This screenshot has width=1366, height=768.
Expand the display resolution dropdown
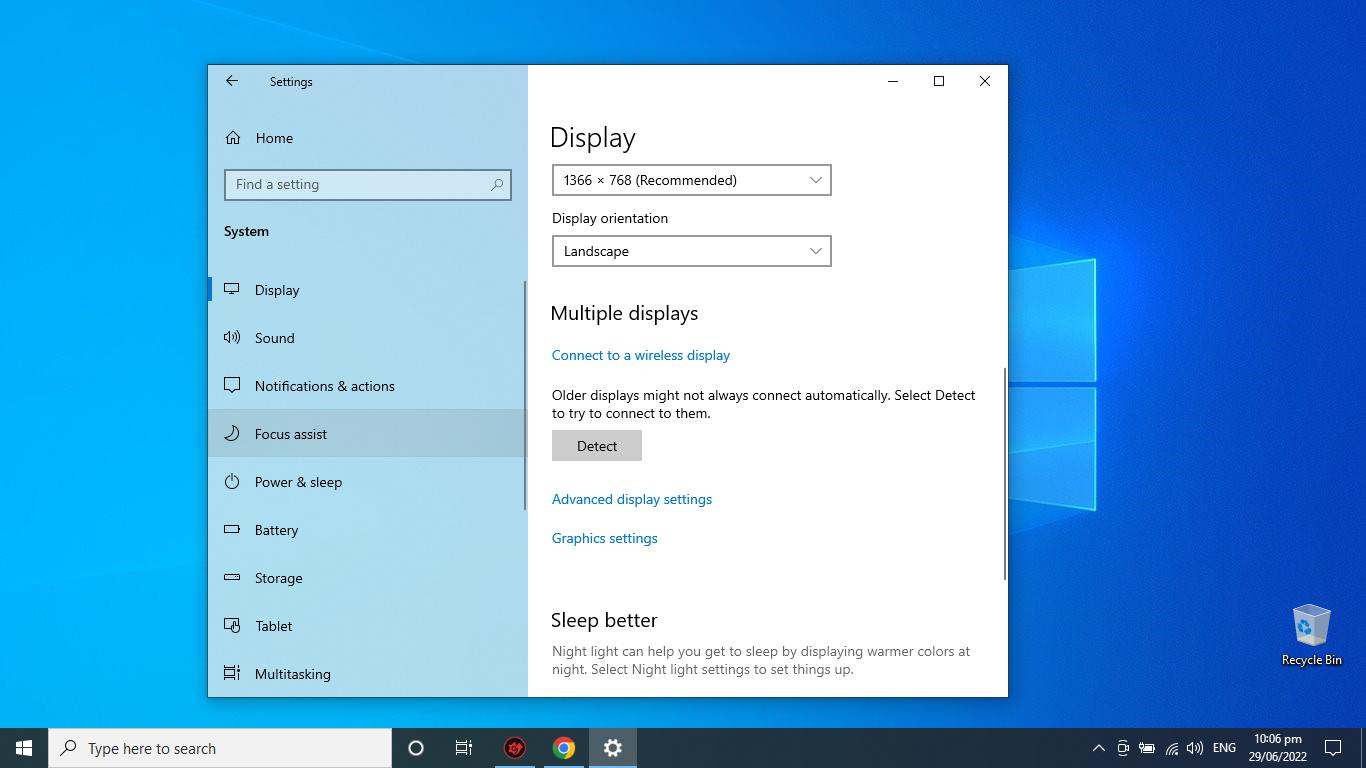(691, 180)
